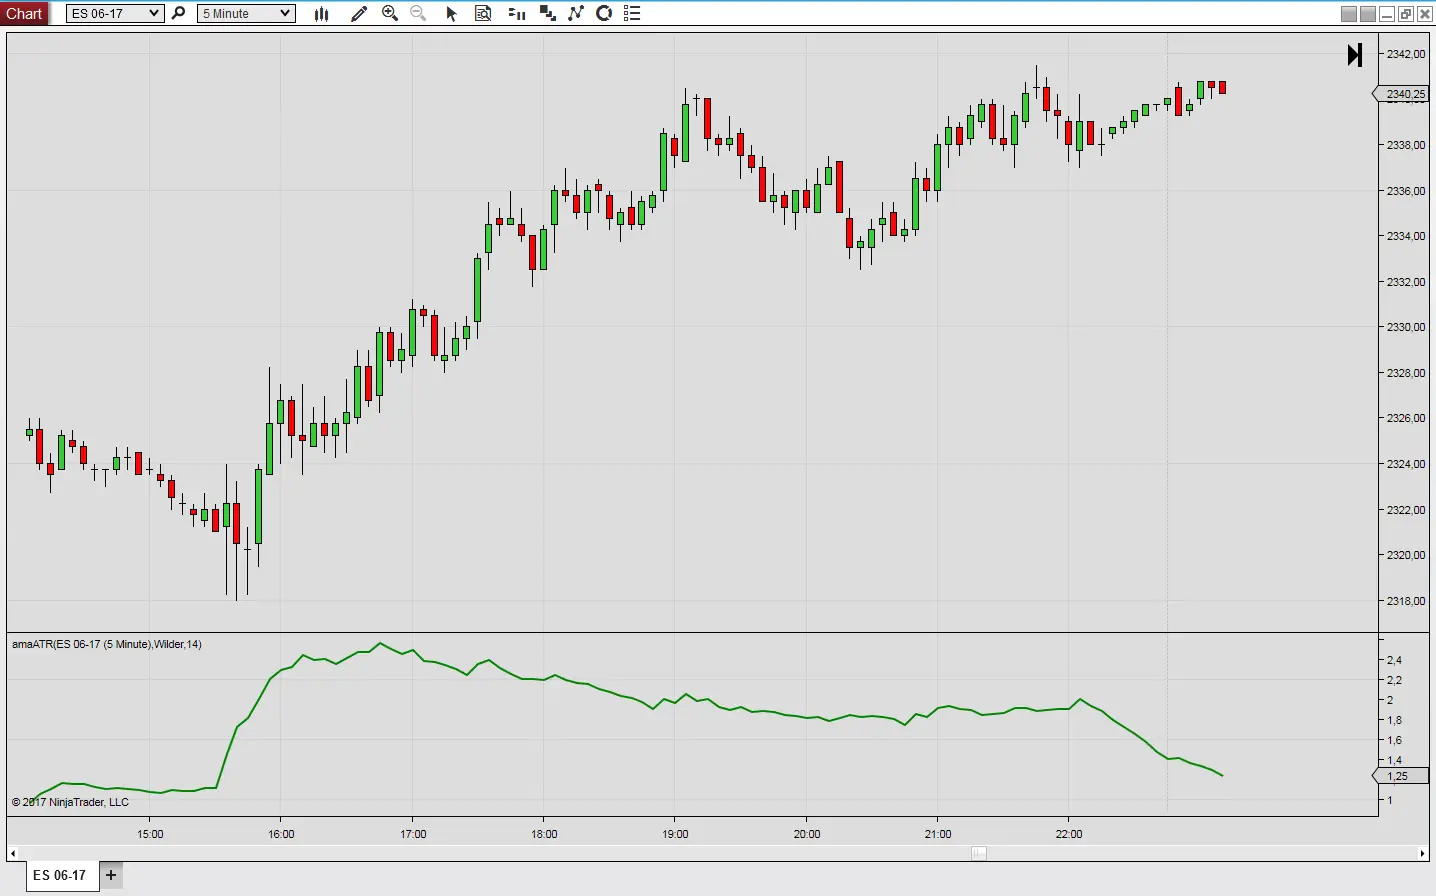Close the chart window
This screenshot has height=896, width=1436.
(x=1425, y=14)
